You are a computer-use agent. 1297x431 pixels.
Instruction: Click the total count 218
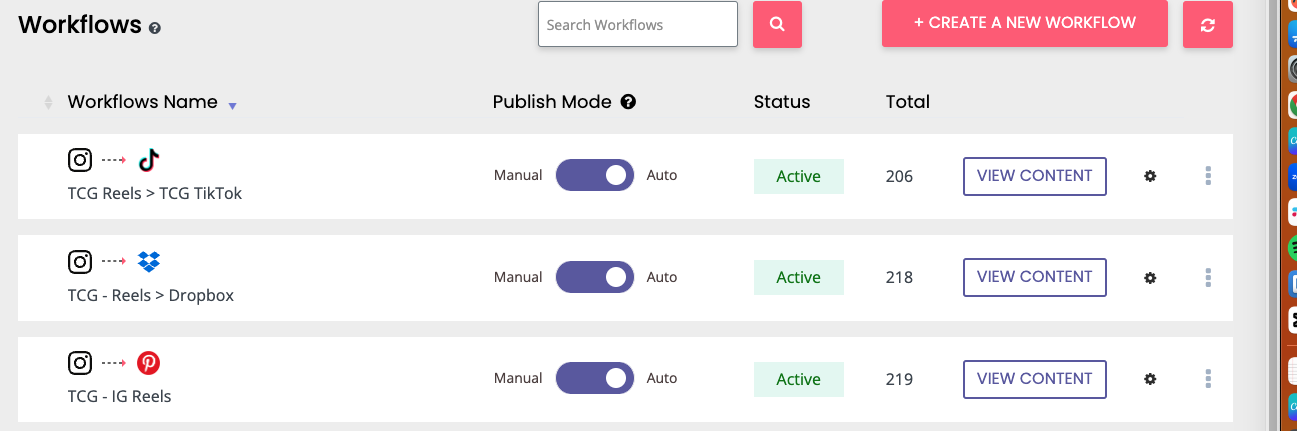tap(900, 277)
